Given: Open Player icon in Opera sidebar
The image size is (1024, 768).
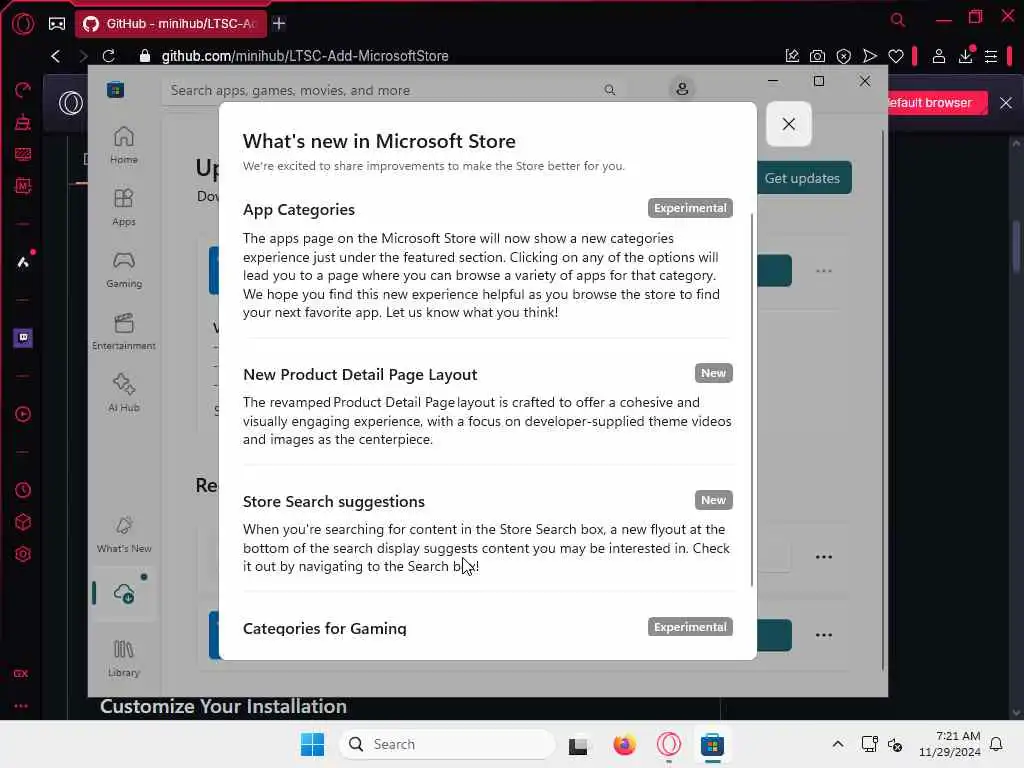Looking at the screenshot, I should [x=23, y=414].
